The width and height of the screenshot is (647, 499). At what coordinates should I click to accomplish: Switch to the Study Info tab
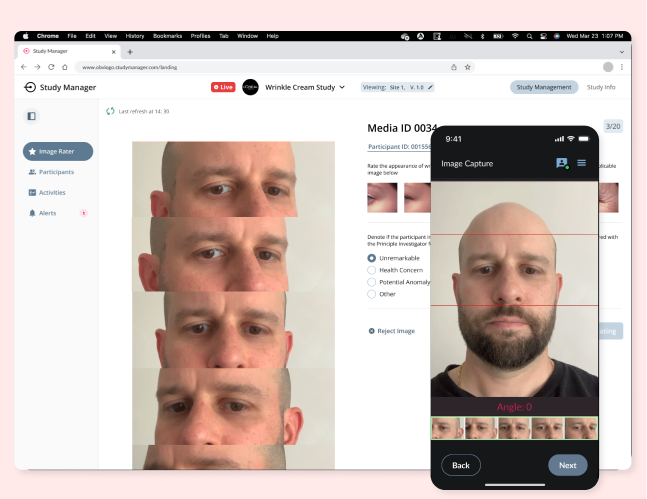pos(601,87)
